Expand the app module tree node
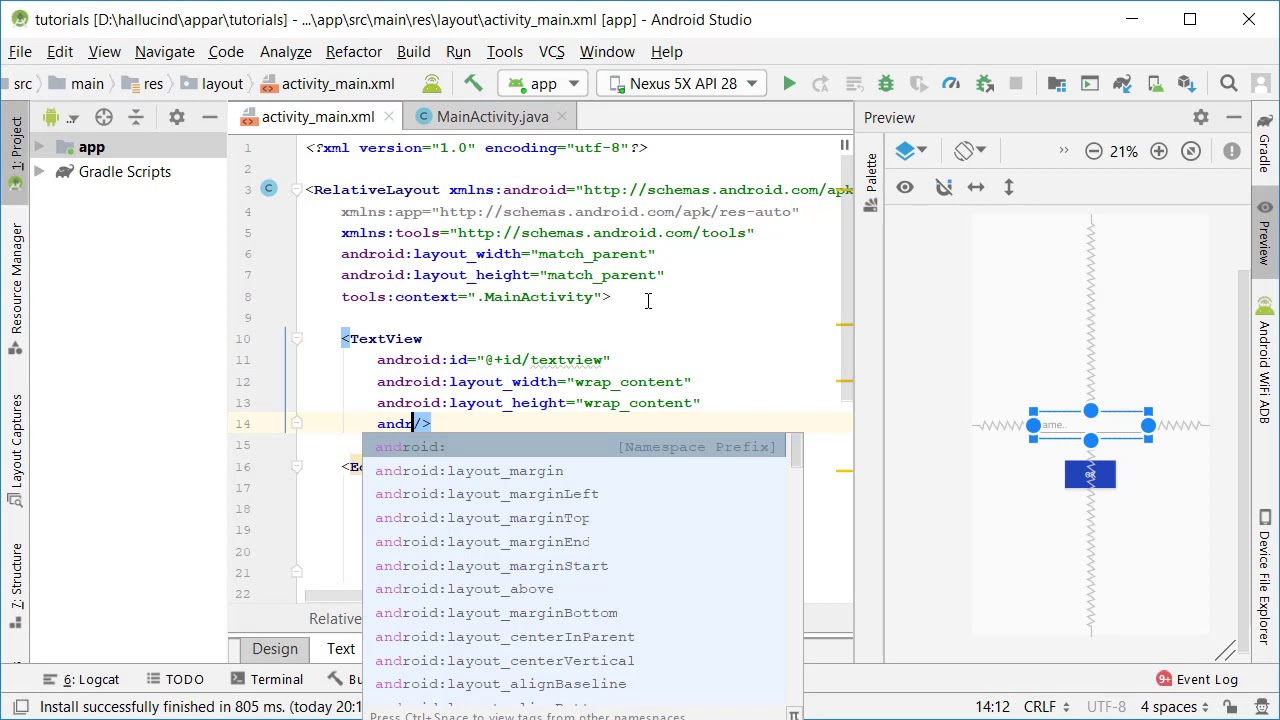 tap(39, 147)
